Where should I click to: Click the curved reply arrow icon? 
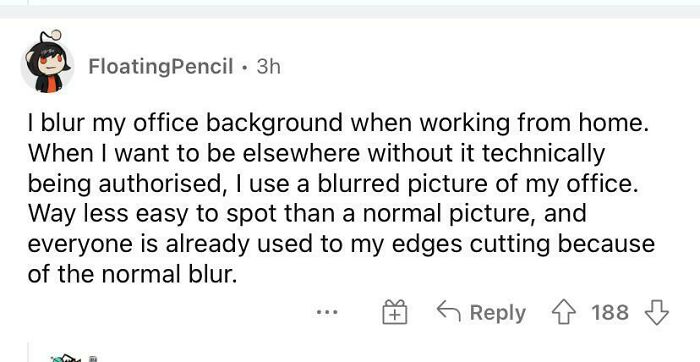(449, 310)
